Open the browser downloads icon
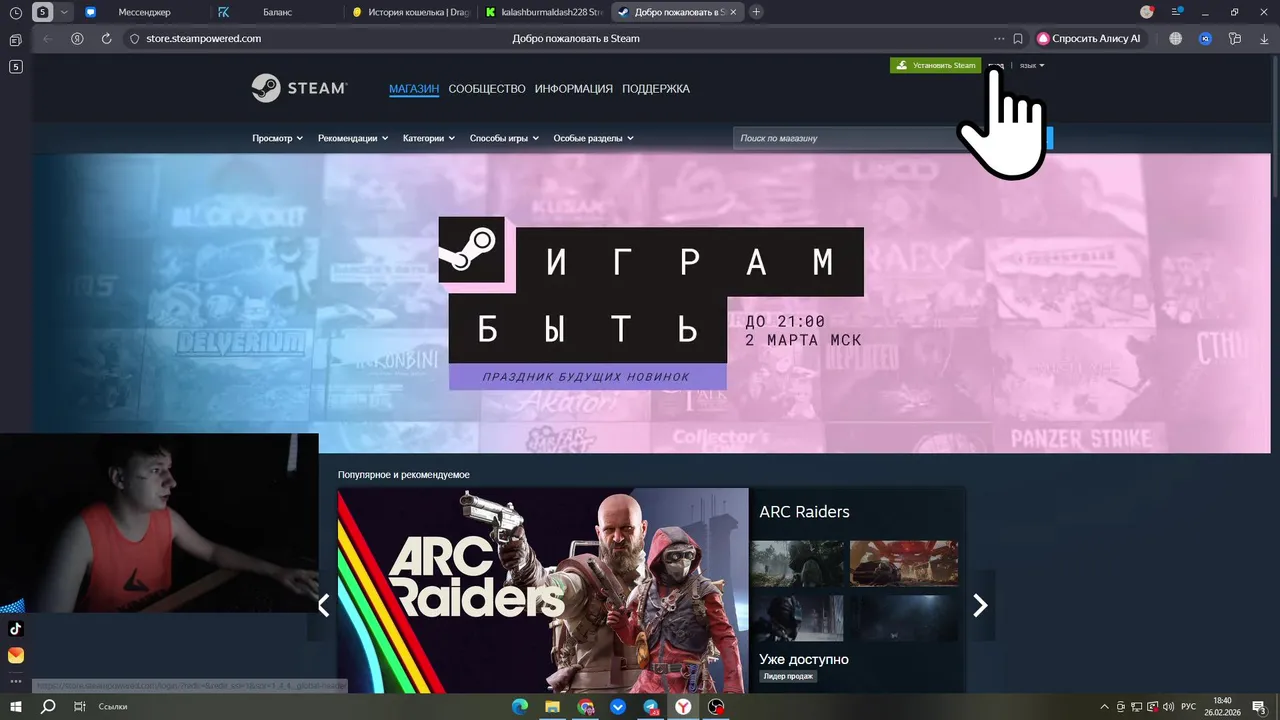 pos(1263,38)
